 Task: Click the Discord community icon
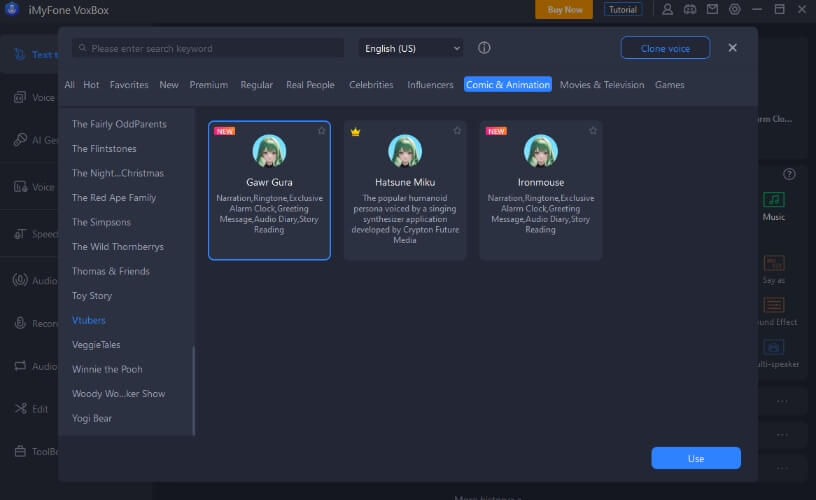coord(690,10)
